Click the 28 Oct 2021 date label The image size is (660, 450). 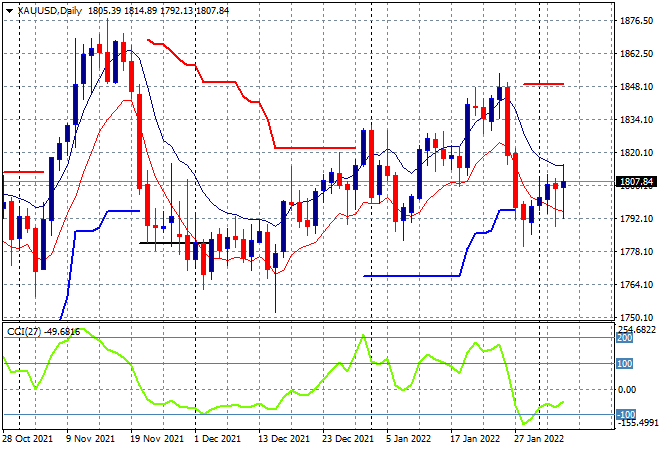pyautogui.click(x=28, y=439)
